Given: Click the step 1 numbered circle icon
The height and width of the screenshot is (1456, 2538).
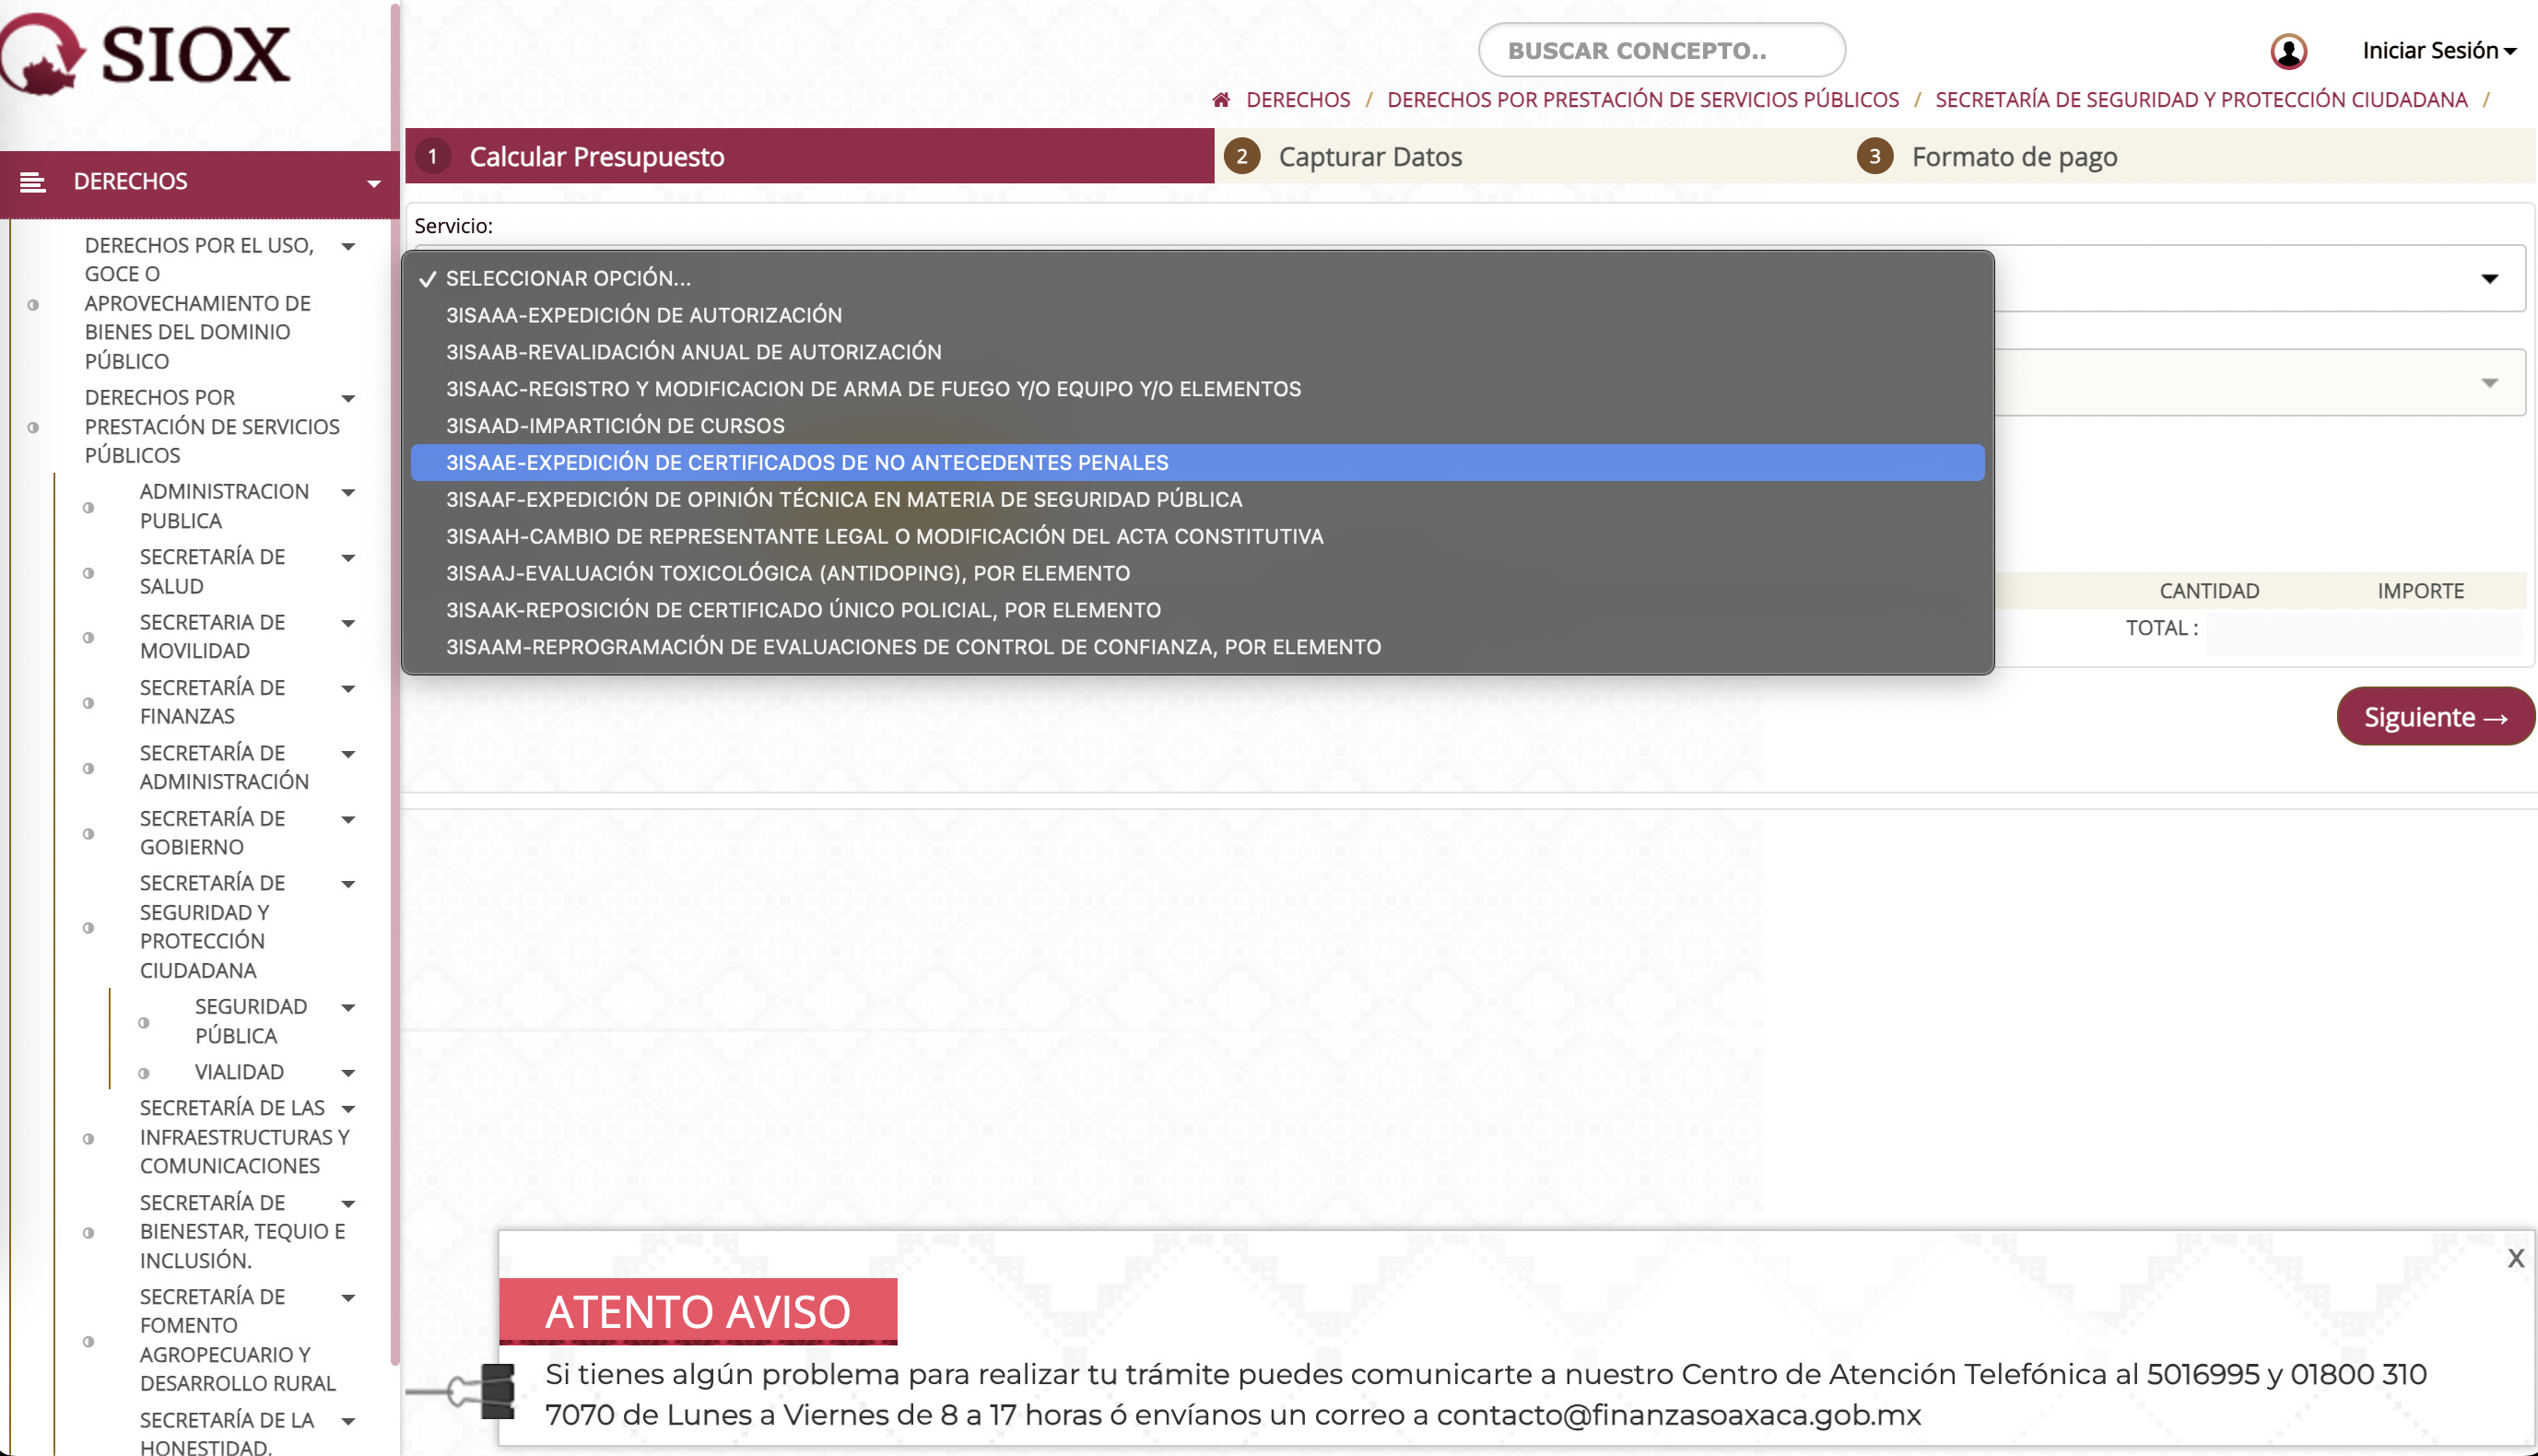Looking at the screenshot, I should [x=434, y=157].
